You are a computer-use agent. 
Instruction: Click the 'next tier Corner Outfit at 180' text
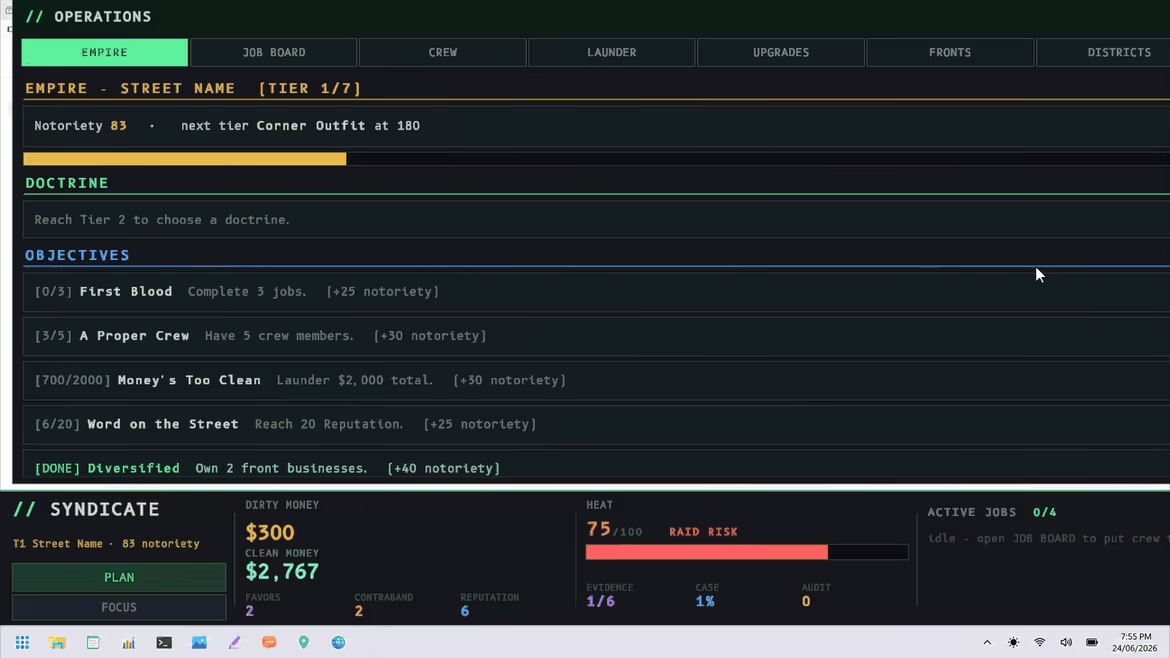(x=300, y=126)
